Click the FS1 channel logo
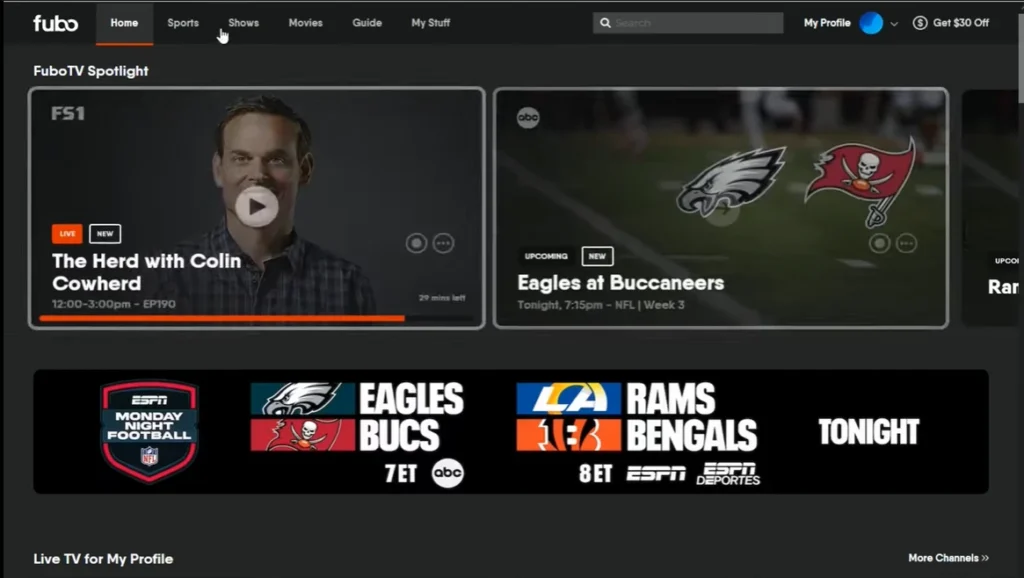Image resolution: width=1024 pixels, height=578 pixels. 68,114
